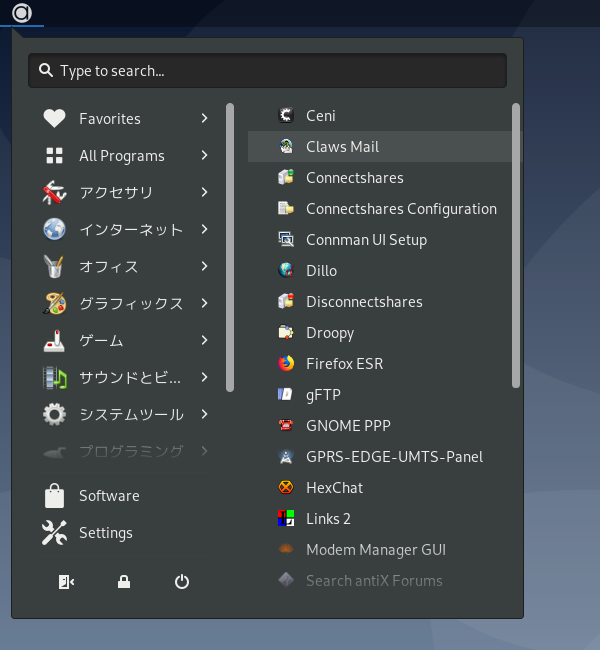The height and width of the screenshot is (650, 600).
Task: Select the Search antiX Forums label
Action: tap(374, 581)
